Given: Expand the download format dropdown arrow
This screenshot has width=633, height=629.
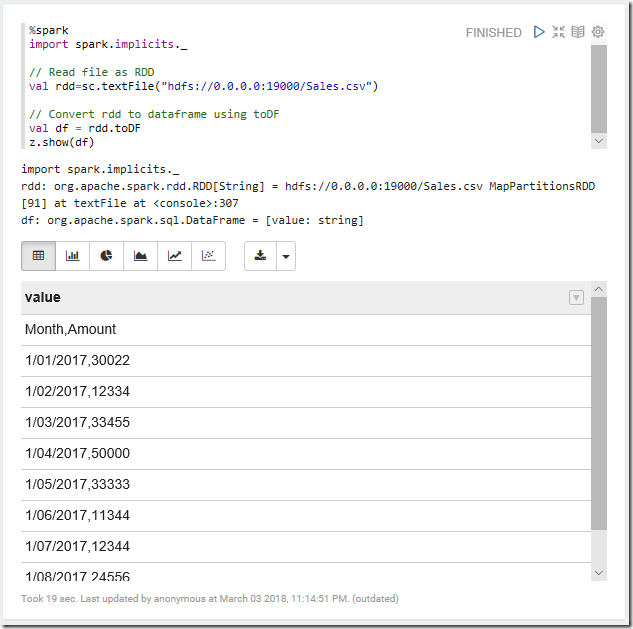Looking at the screenshot, I should pos(286,256).
